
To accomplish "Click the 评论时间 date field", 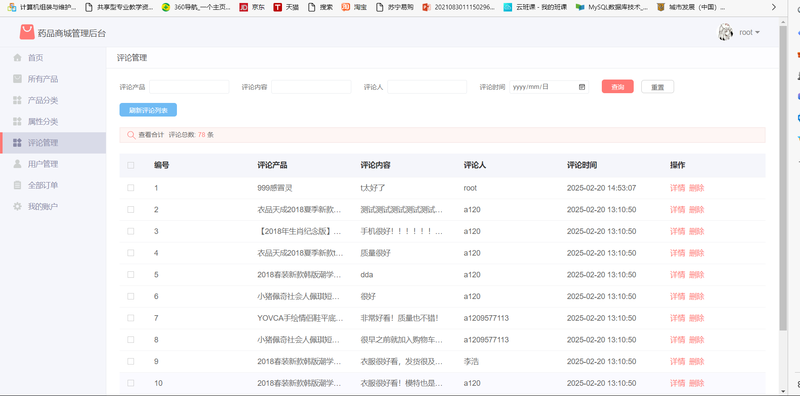I will (x=549, y=87).
